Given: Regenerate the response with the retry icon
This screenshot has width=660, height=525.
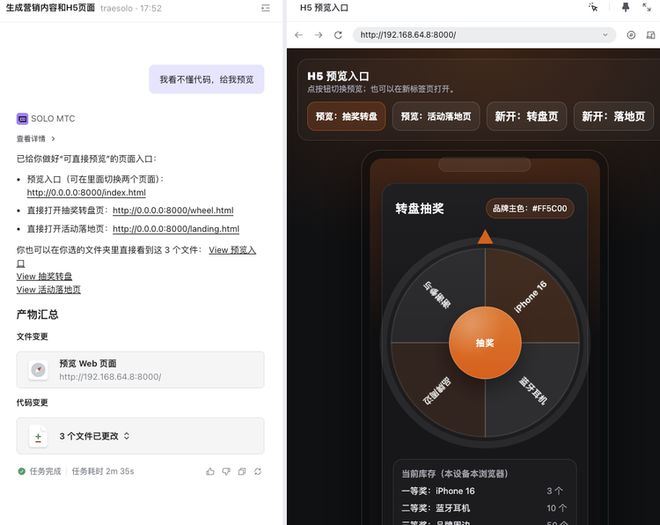Looking at the screenshot, I should pyautogui.click(x=258, y=471).
